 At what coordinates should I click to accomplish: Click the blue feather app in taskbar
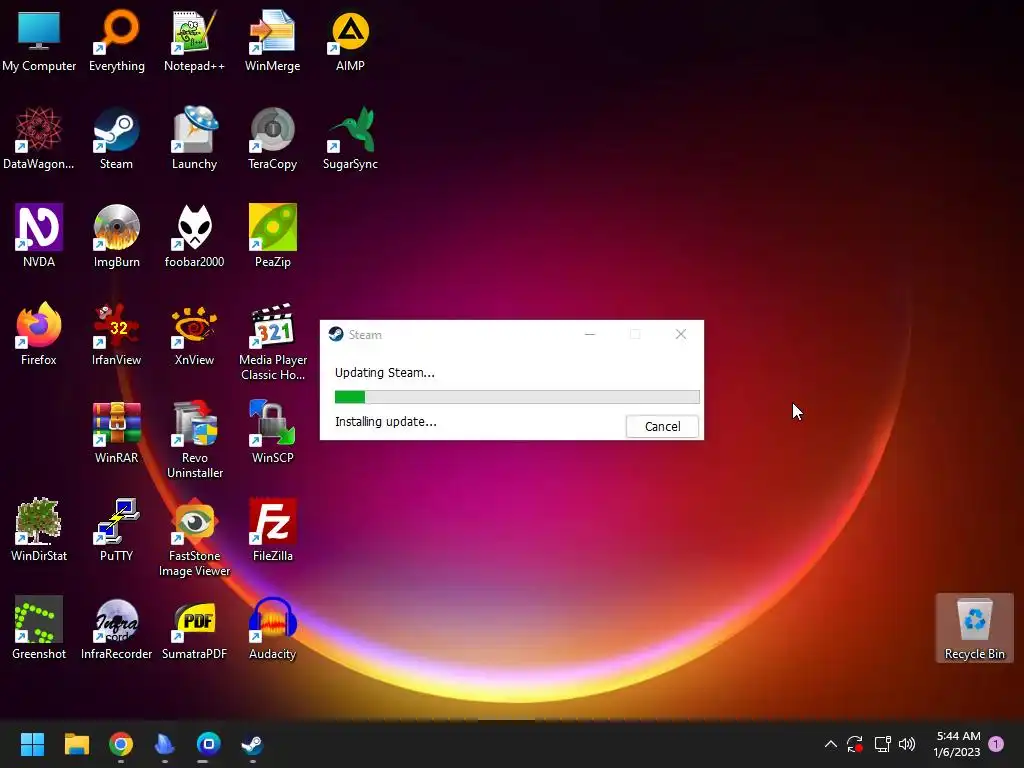click(165, 744)
